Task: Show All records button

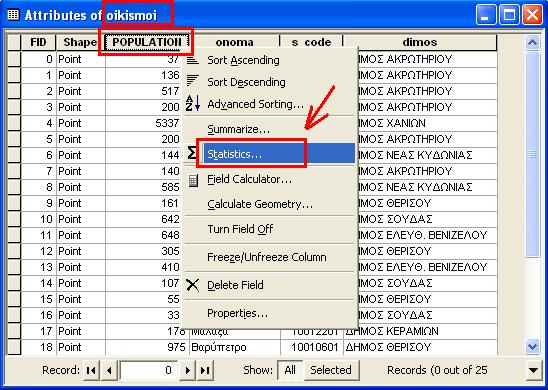Action: [290, 370]
